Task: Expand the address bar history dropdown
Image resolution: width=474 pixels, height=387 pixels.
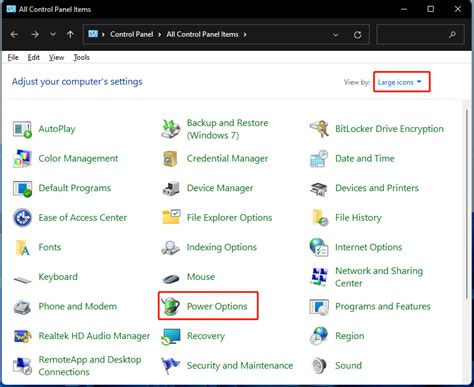Action: [x=336, y=35]
